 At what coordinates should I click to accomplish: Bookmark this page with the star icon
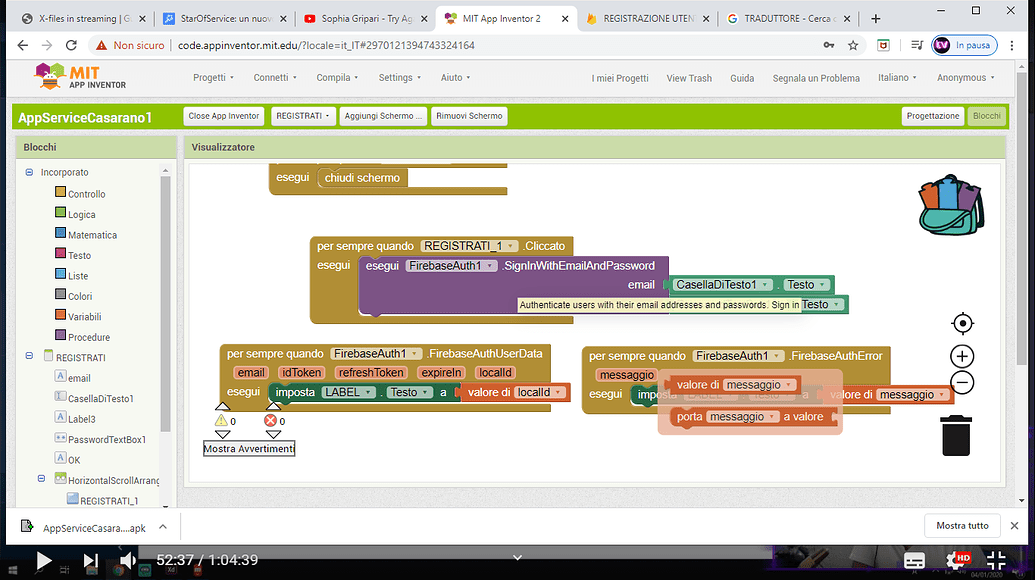(x=853, y=45)
